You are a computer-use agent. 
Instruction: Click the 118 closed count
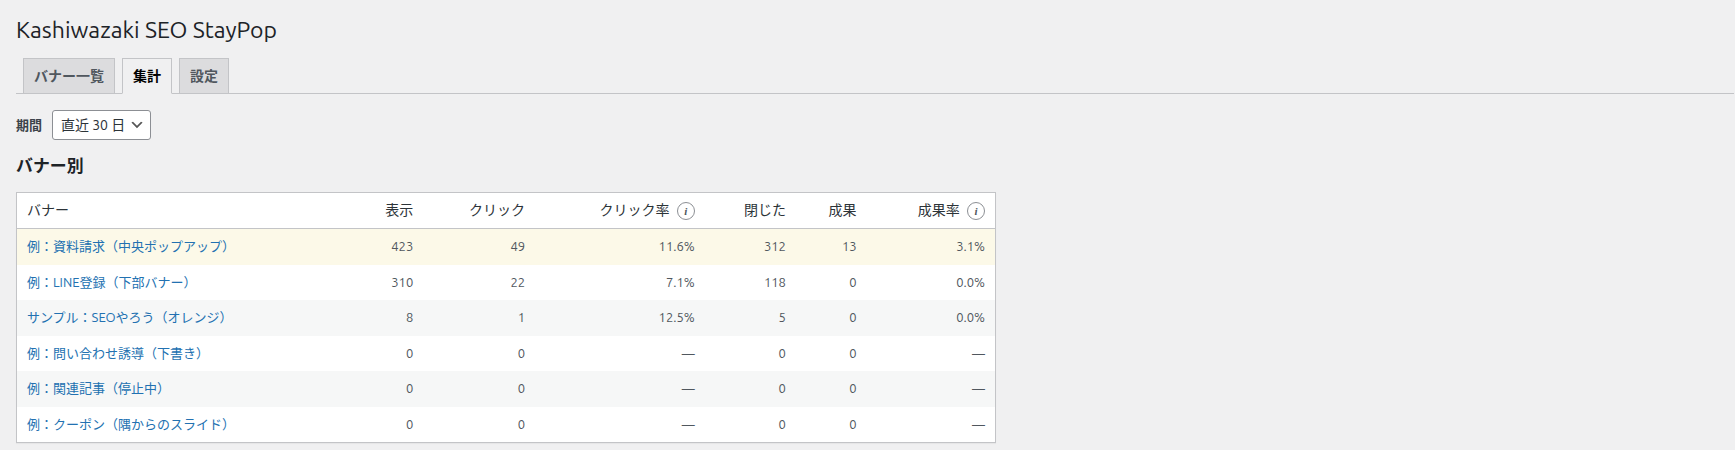tap(775, 283)
